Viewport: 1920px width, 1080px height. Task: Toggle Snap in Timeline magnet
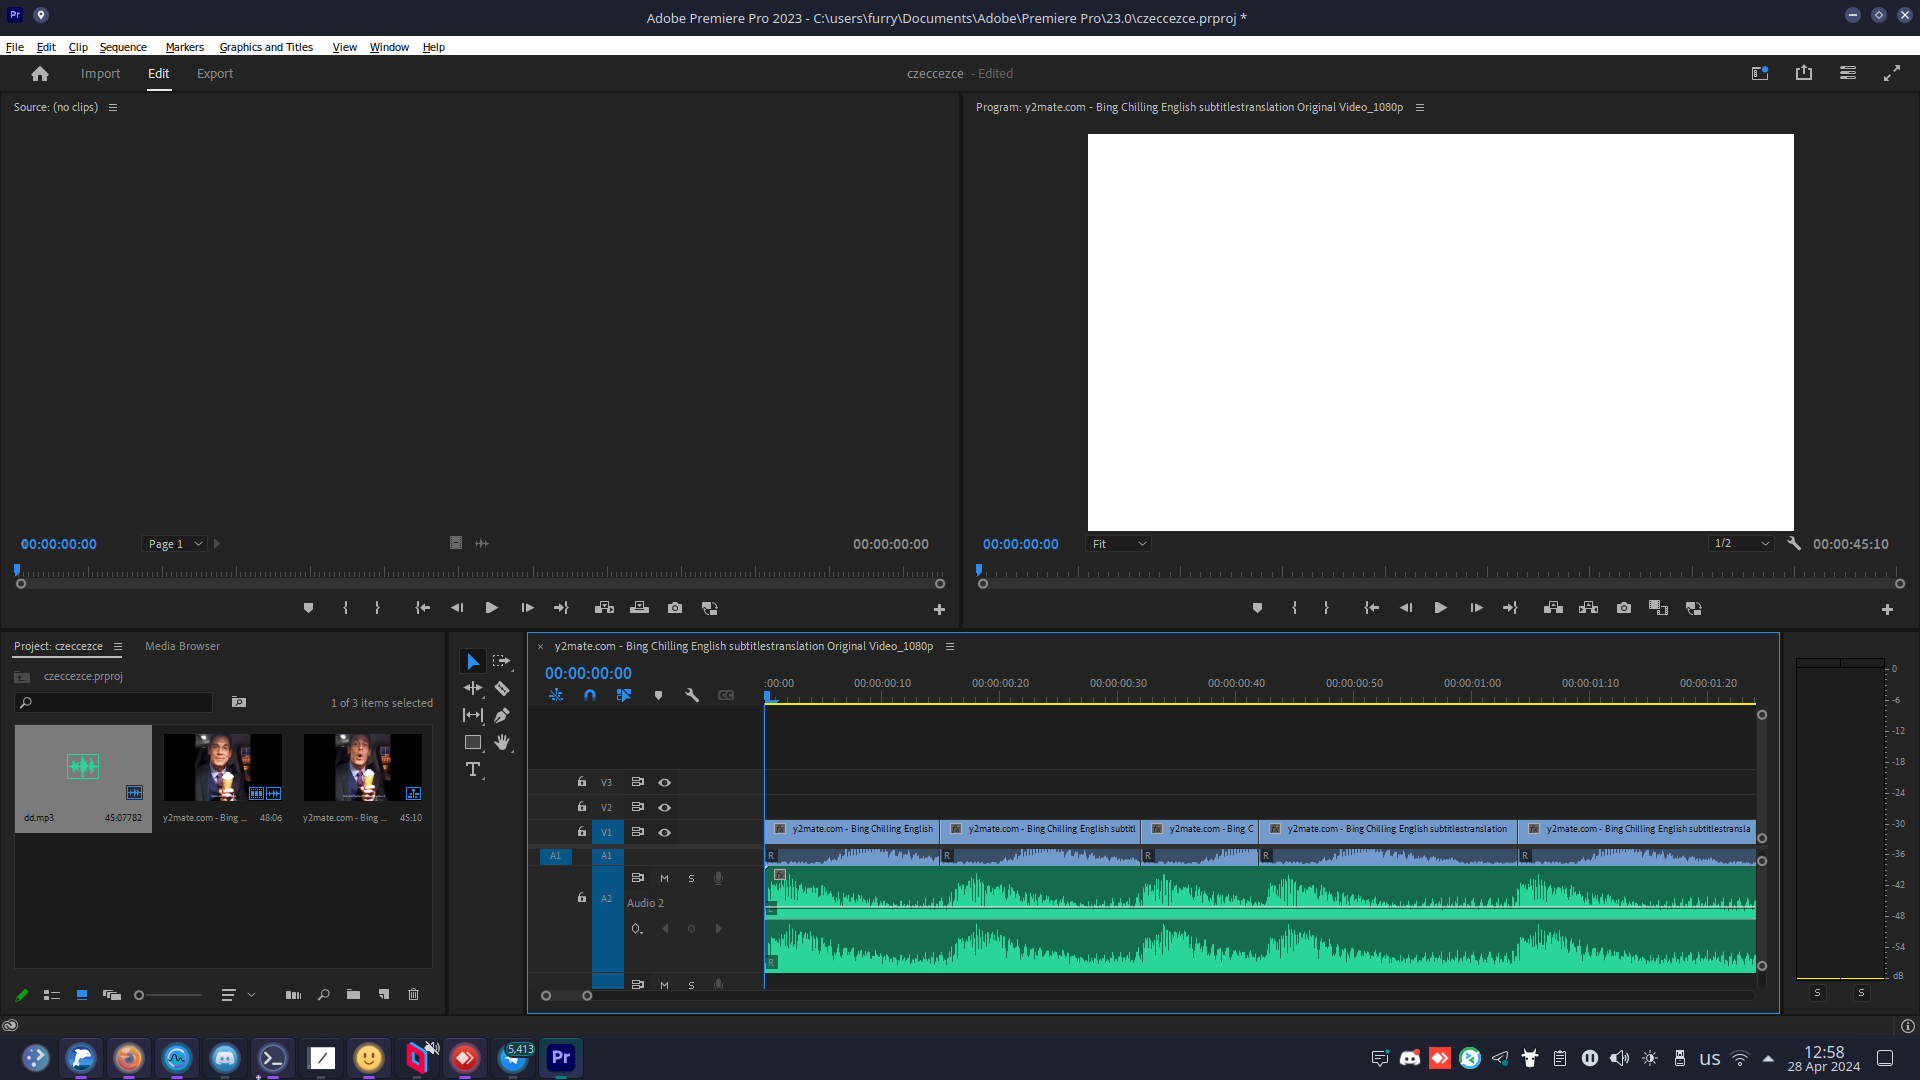(x=590, y=695)
